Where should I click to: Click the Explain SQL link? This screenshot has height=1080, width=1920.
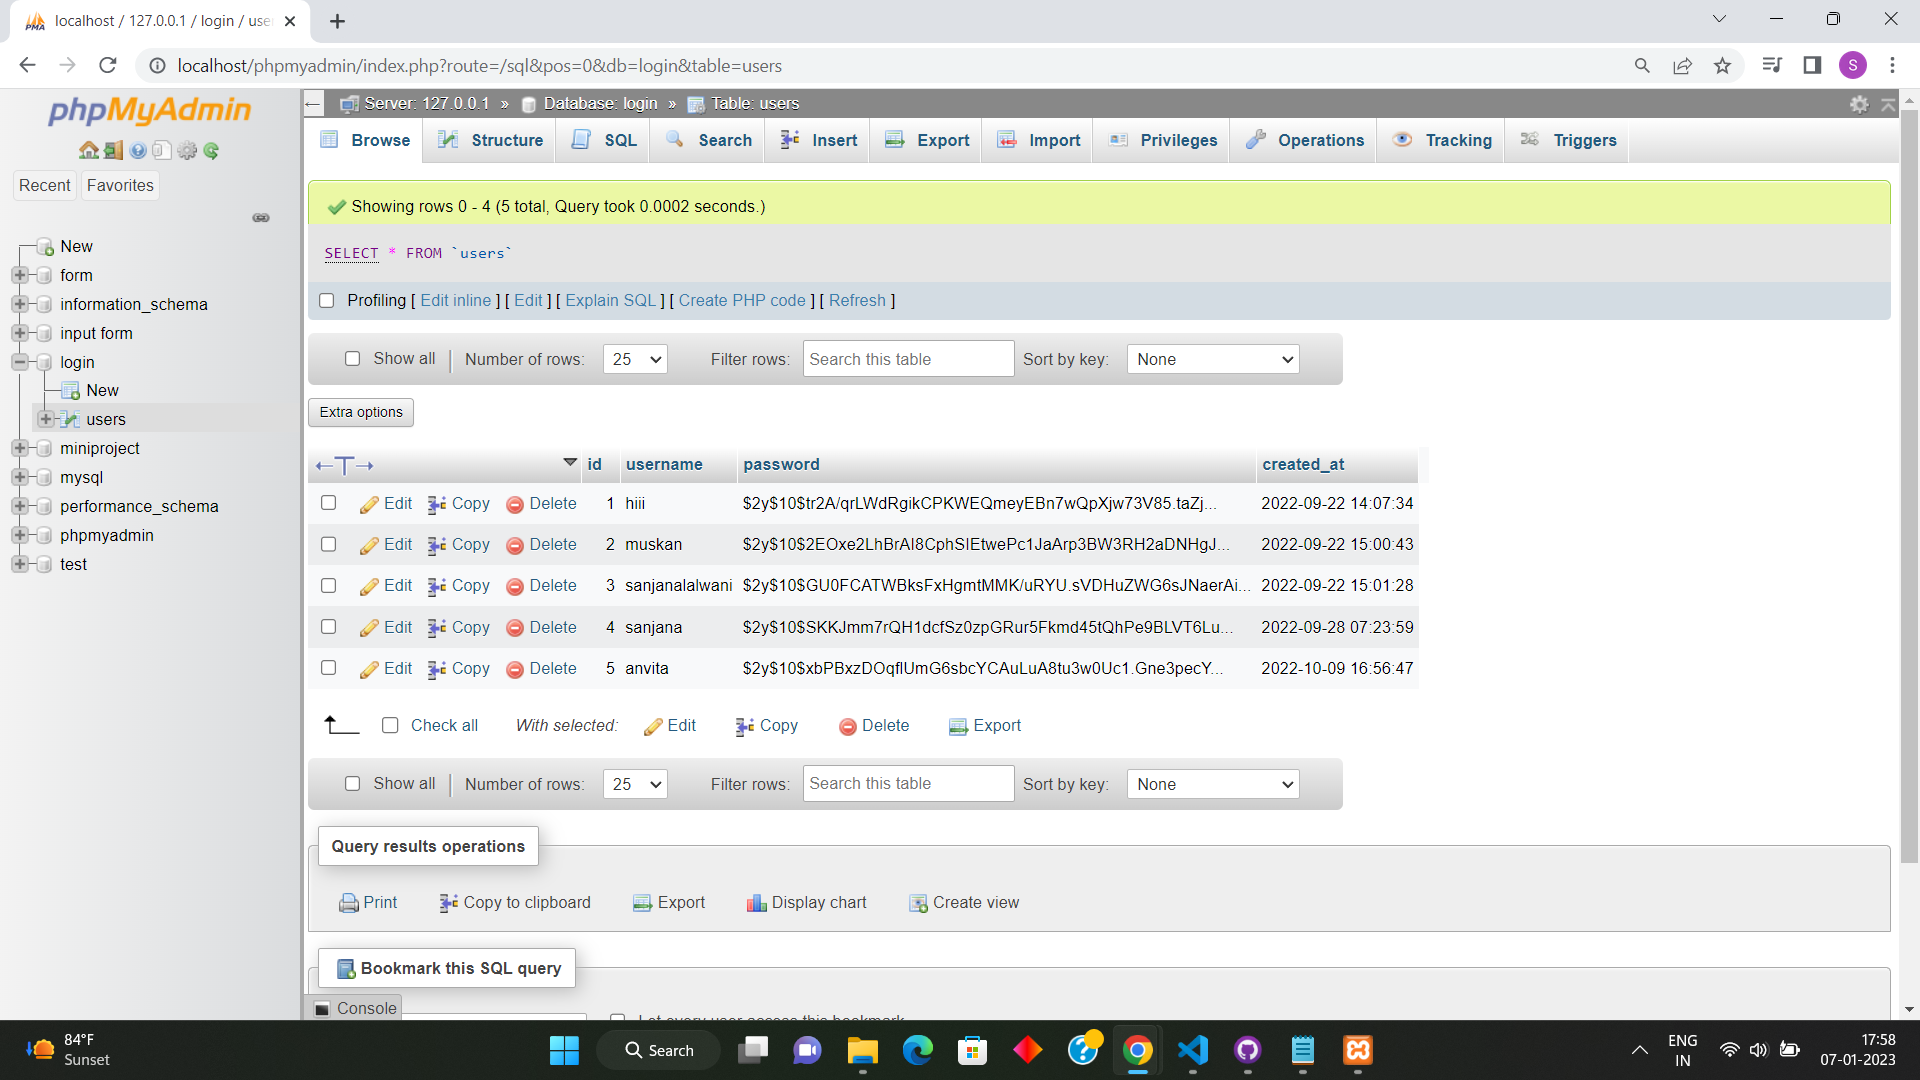coord(610,301)
